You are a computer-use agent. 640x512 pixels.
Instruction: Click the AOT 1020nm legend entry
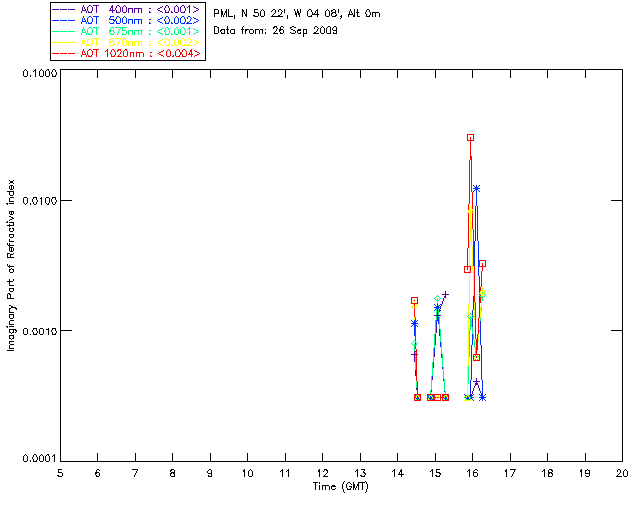click(126, 53)
